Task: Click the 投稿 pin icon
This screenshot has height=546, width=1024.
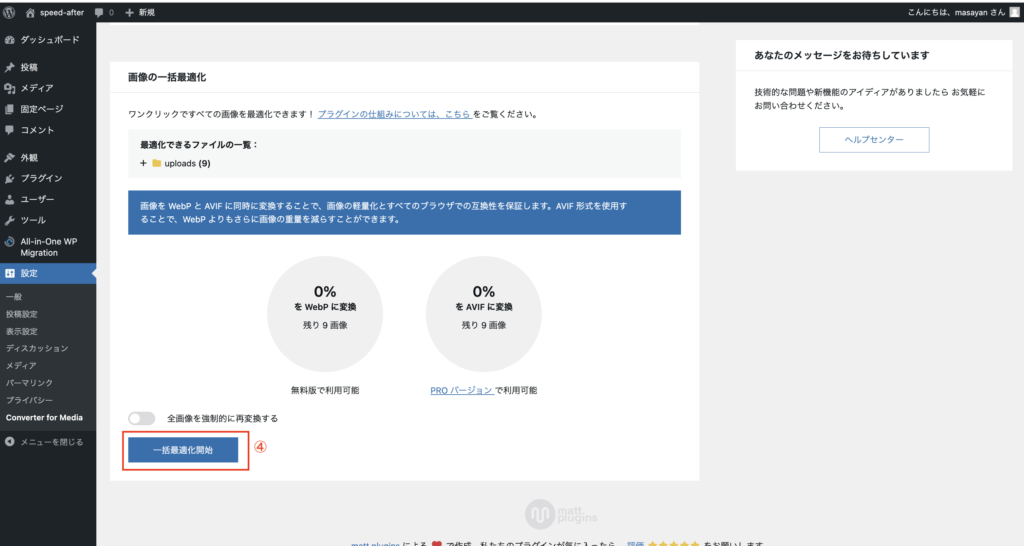Action: (x=9, y=67)
